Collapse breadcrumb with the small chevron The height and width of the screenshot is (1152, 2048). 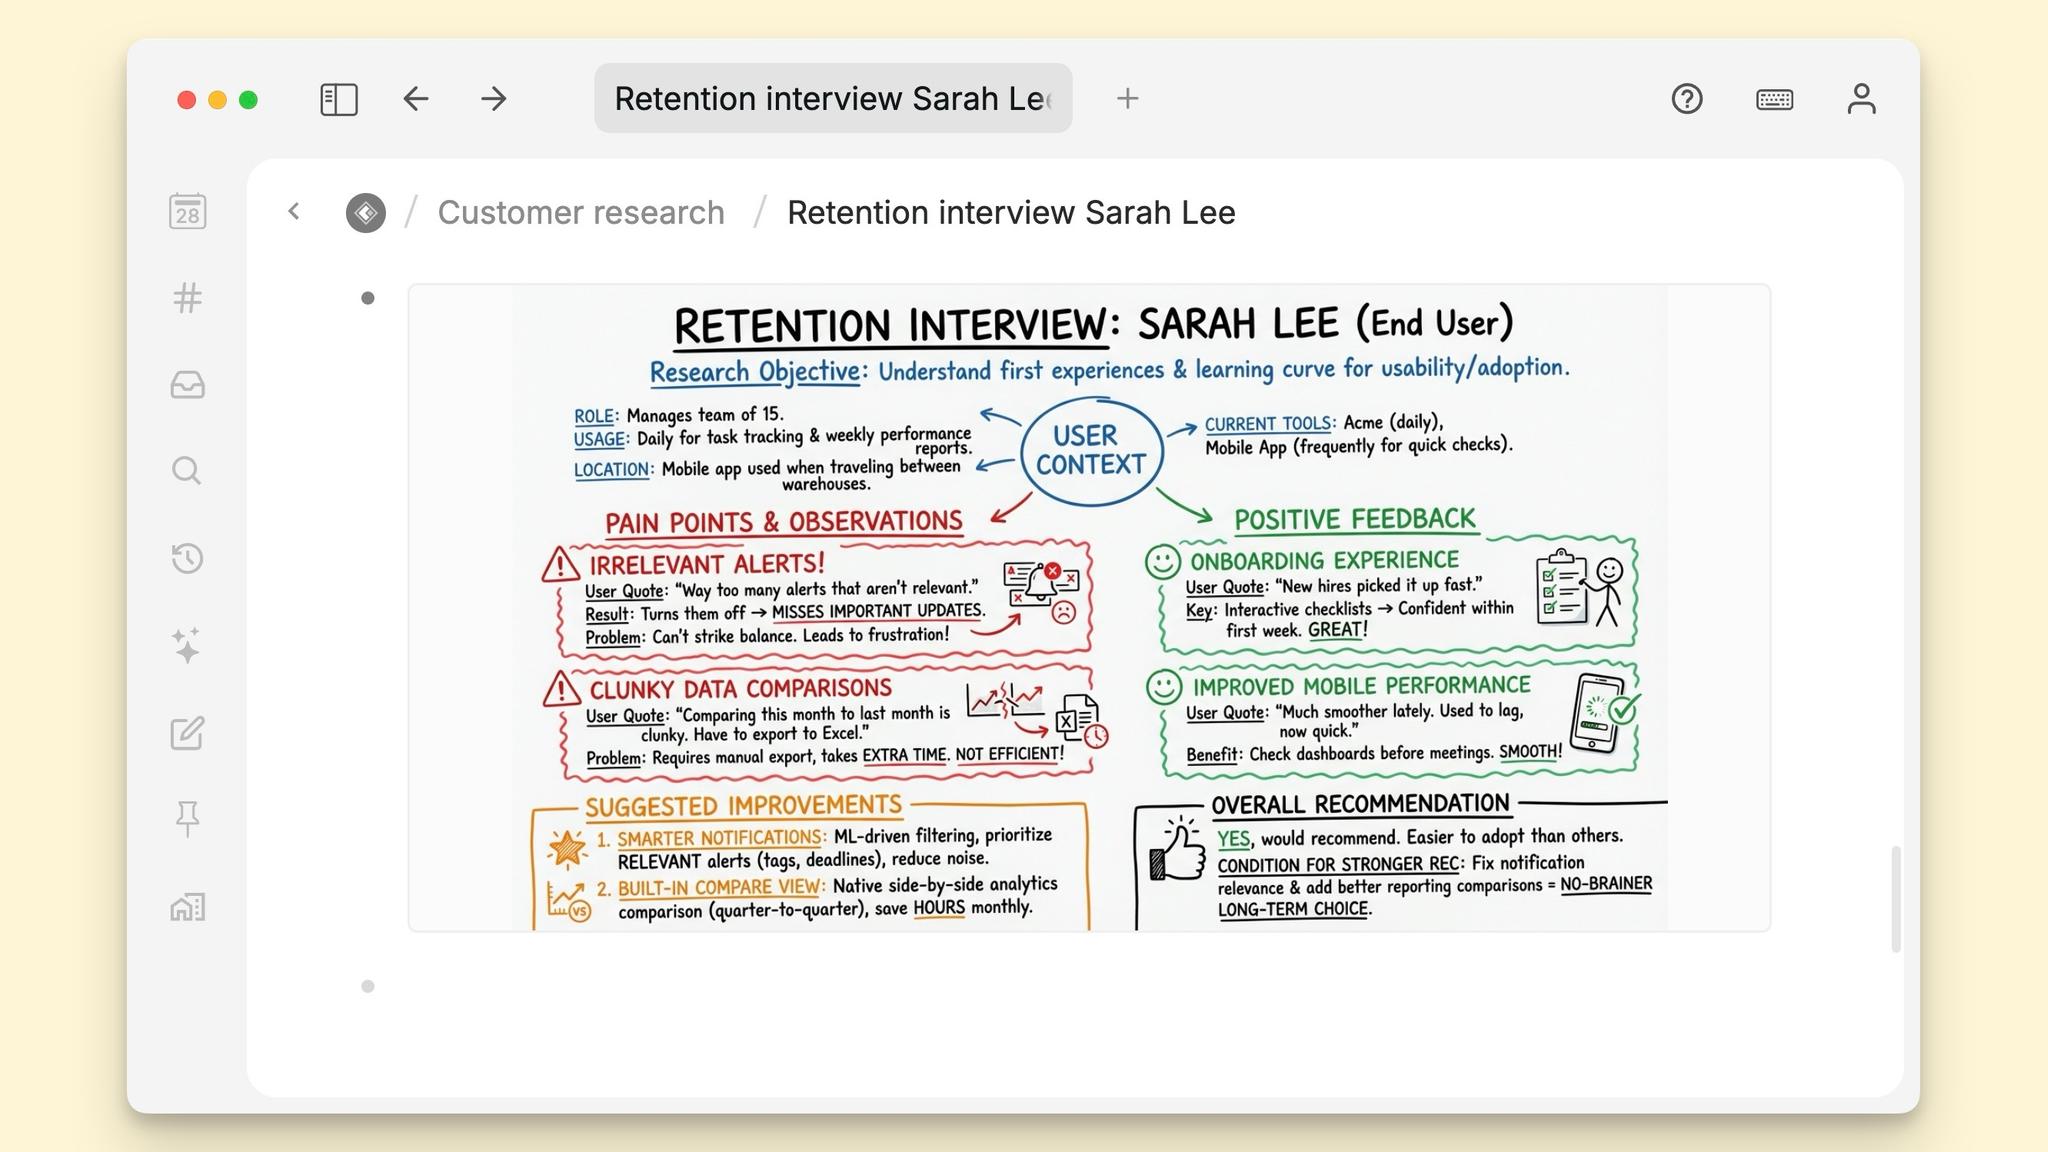tap(294, 211)
